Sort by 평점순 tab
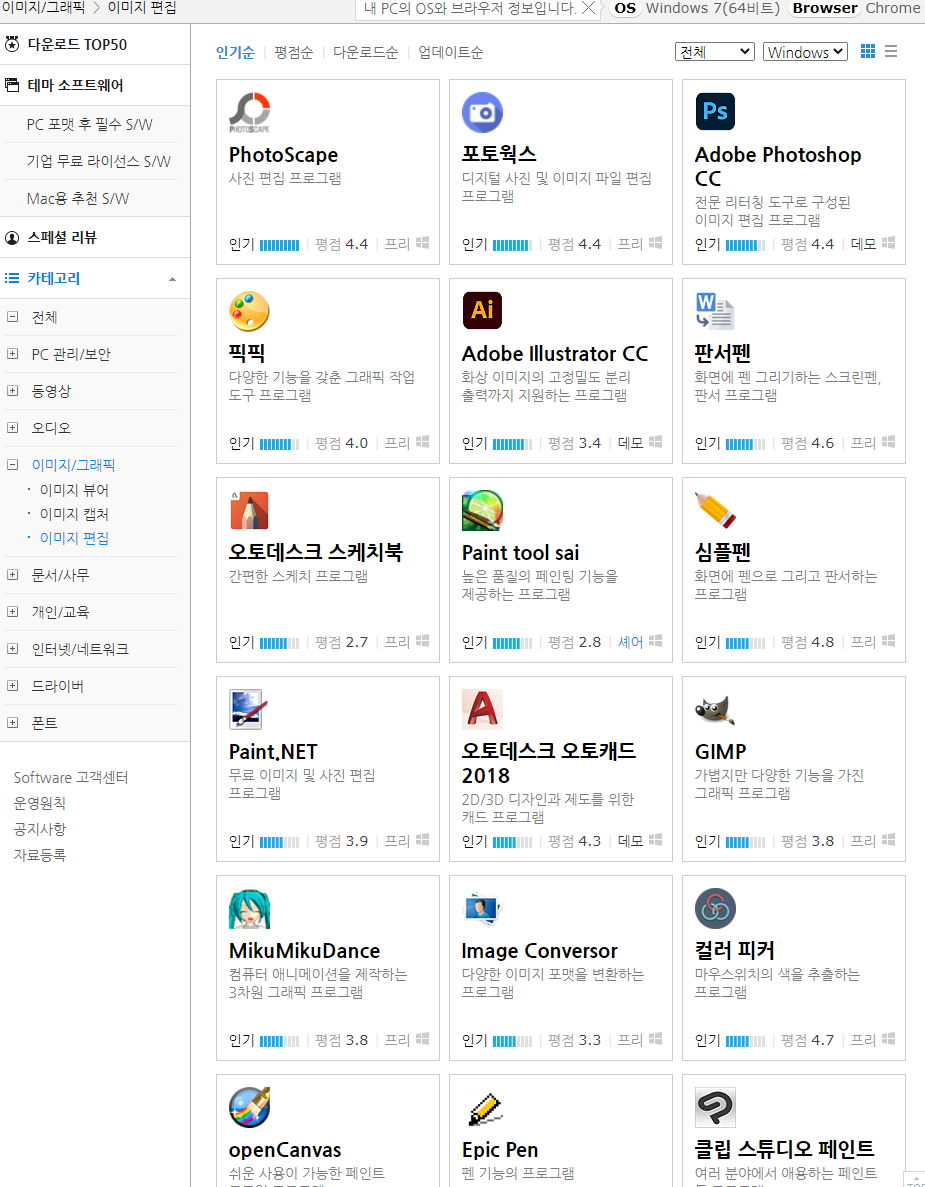The height and width of the screenshot is (1187, 925). (x=294, y=52)
